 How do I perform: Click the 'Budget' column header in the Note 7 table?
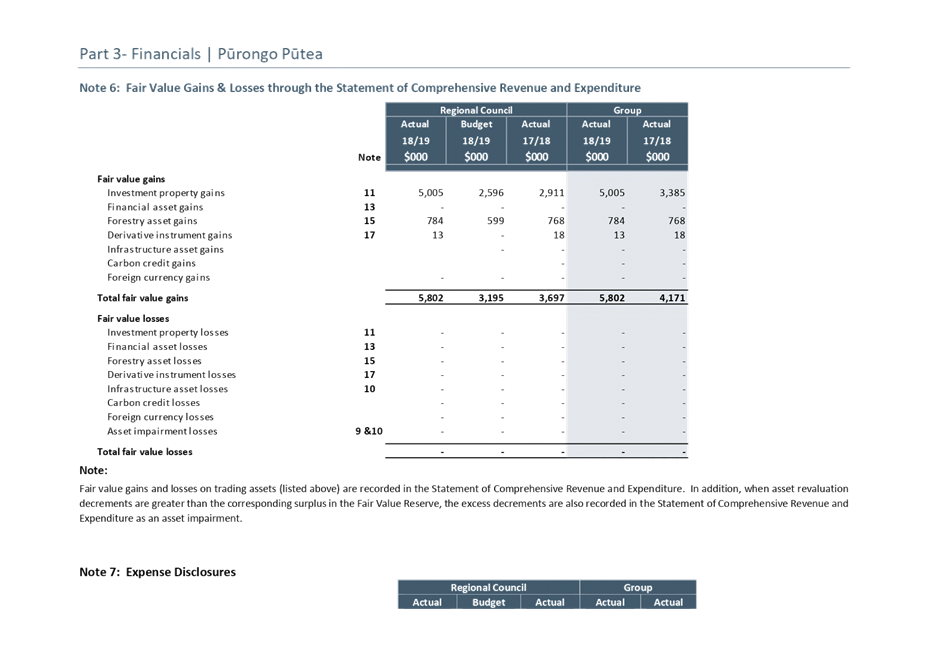tap(489, 602)
